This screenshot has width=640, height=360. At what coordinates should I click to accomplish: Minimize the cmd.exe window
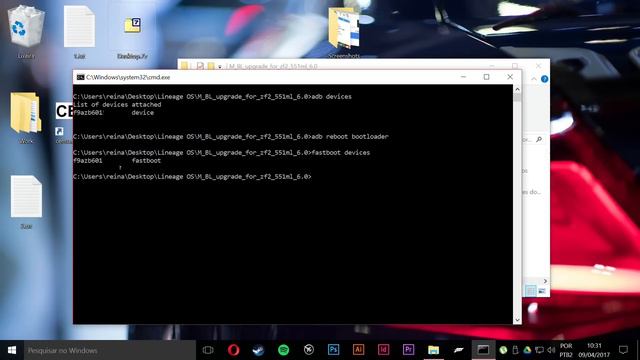(463, 77)
